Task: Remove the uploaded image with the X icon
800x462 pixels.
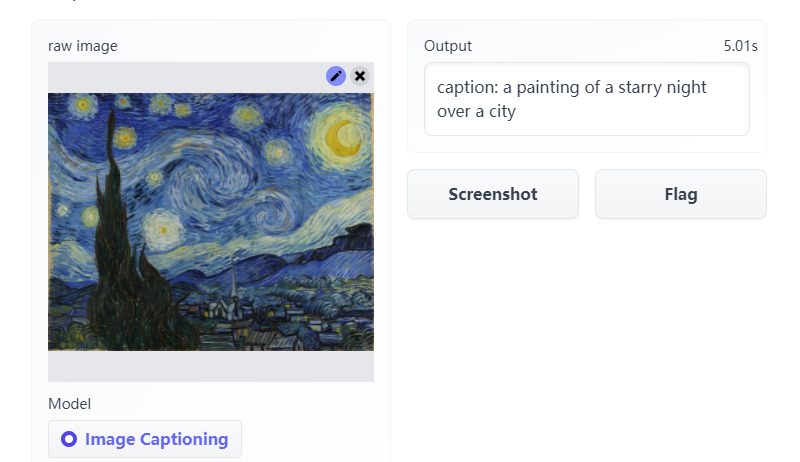Action: point(360,76)
